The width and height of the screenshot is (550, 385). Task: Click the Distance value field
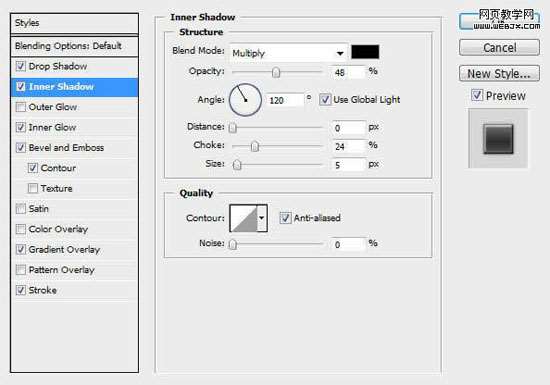(348, 128)
